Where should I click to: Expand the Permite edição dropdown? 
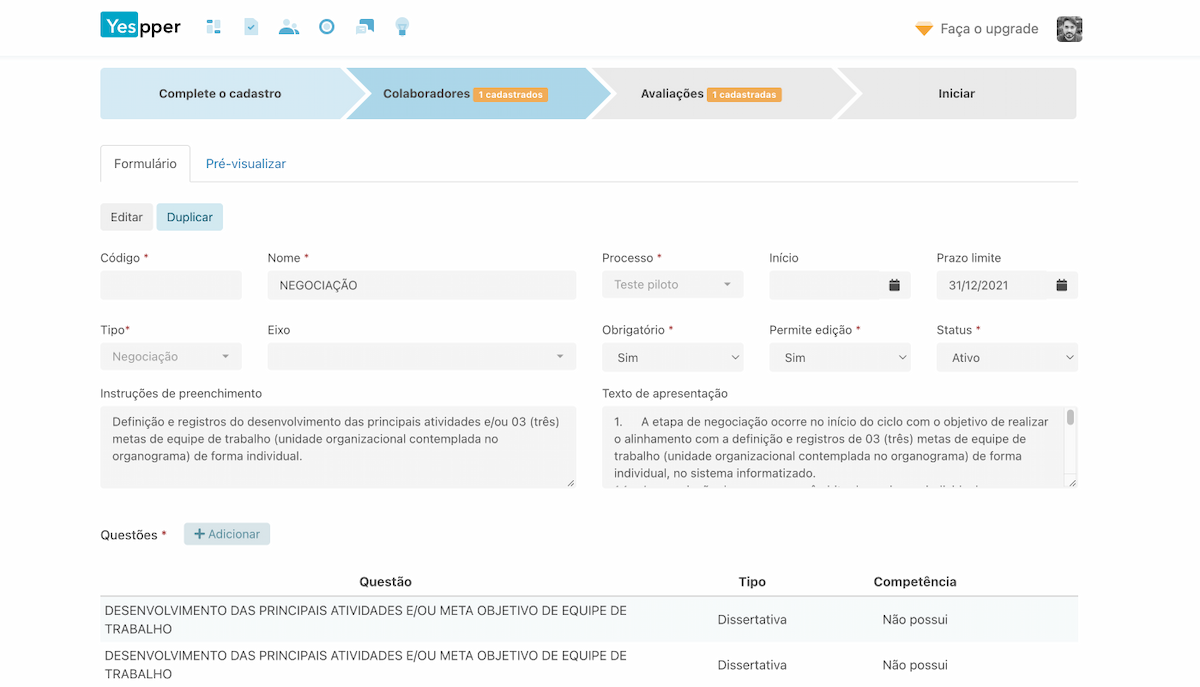point(839,358)
